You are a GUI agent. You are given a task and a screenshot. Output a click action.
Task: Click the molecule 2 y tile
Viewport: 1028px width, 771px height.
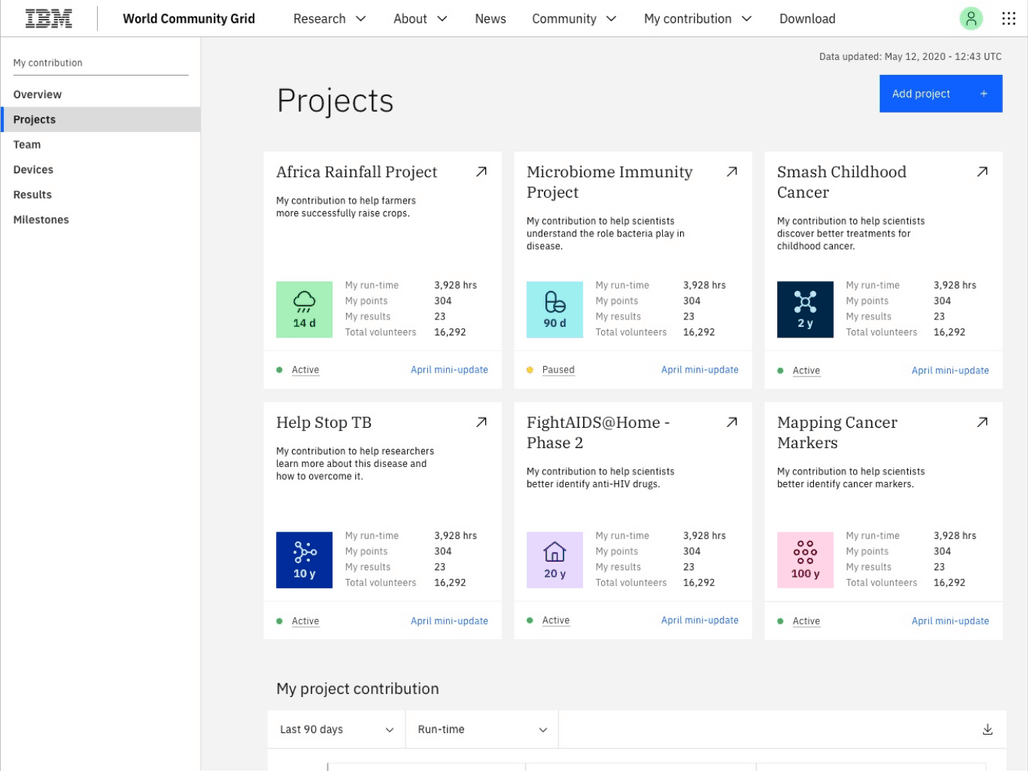pos(805,309)
